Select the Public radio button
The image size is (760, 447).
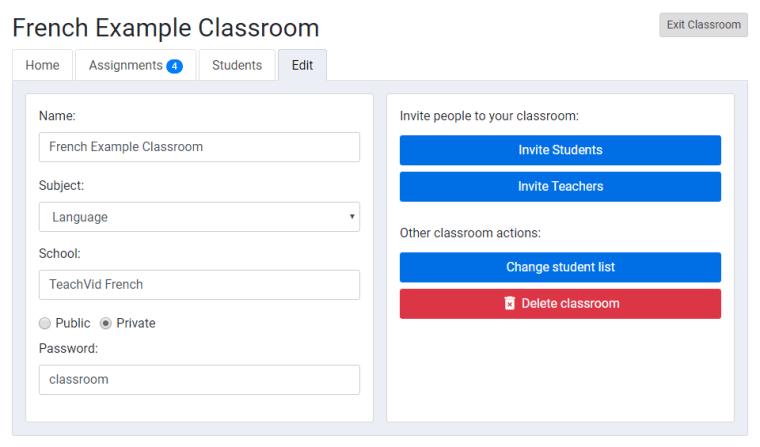[44, 323]
